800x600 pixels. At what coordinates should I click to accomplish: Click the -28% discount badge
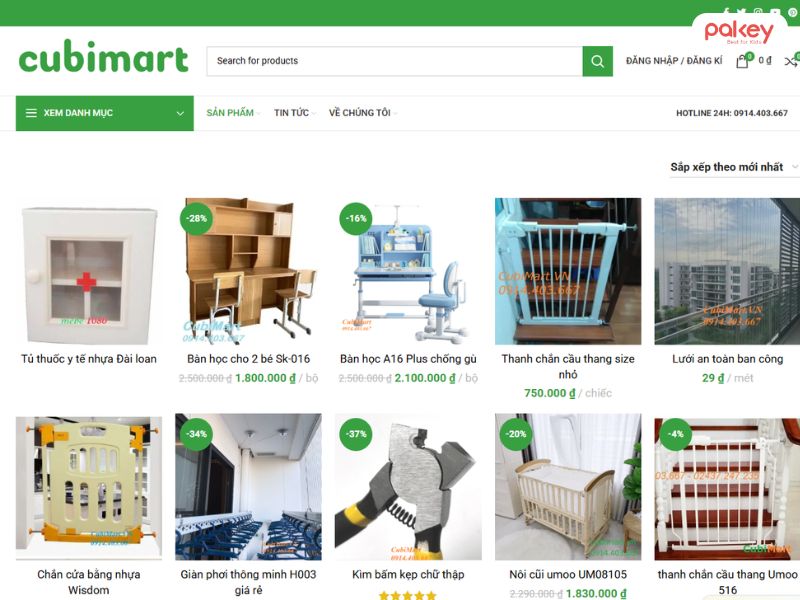(196, 218)
